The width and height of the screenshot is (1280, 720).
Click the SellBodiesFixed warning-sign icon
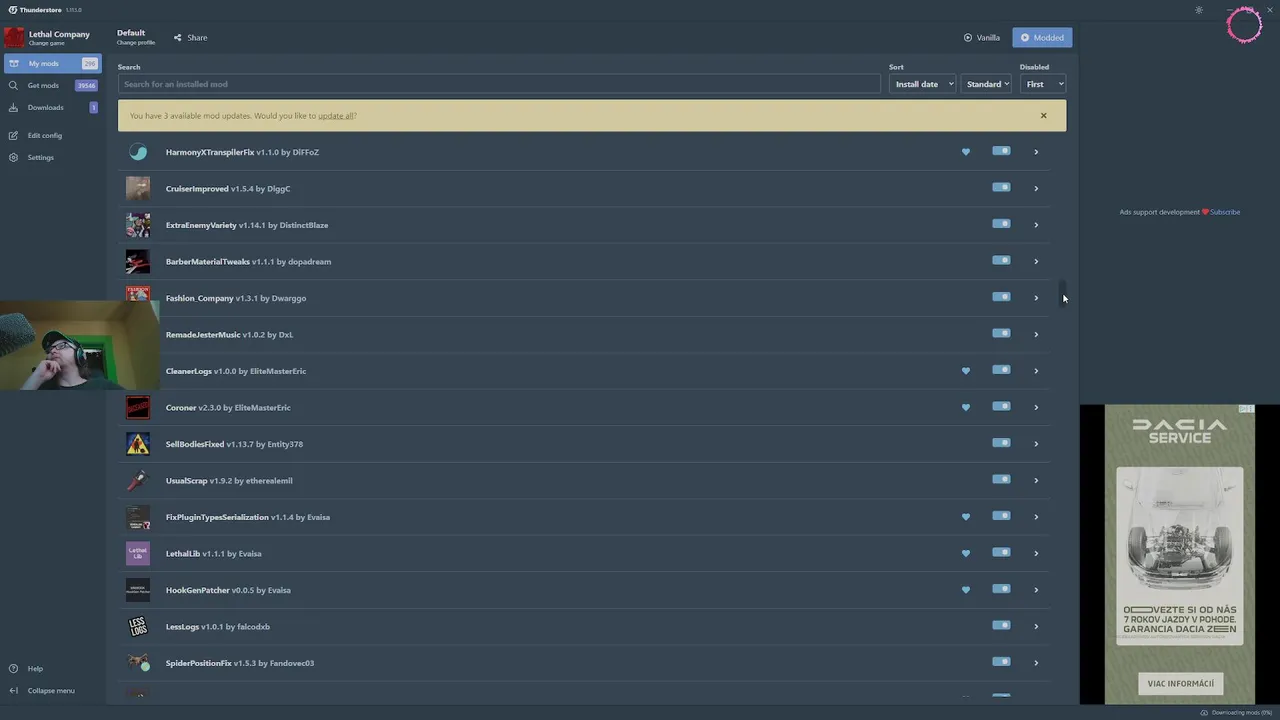point(138,444)
